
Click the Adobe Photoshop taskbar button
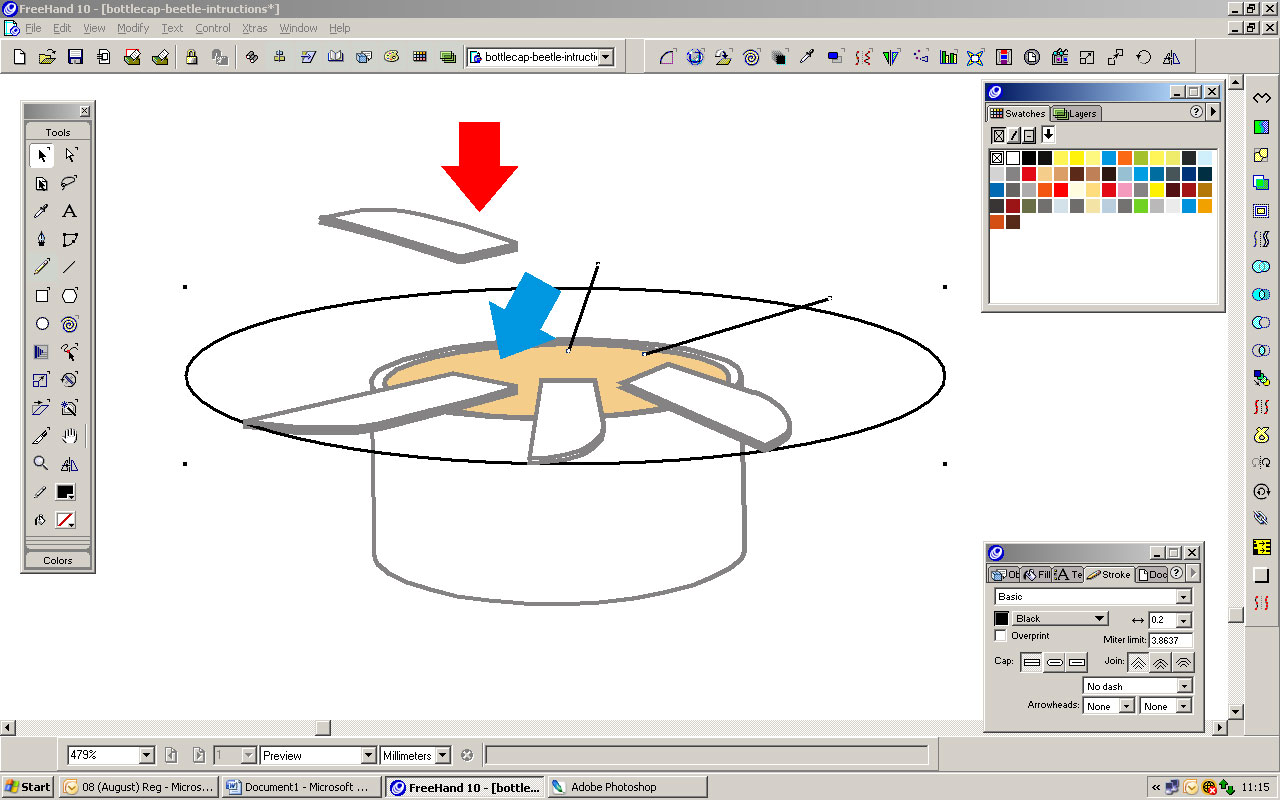(625, 786)
